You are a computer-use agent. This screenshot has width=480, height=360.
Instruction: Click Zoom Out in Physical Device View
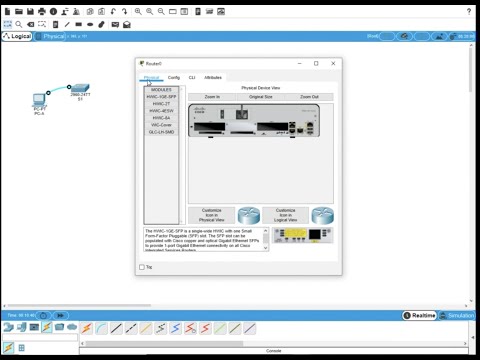coord(309,97)
